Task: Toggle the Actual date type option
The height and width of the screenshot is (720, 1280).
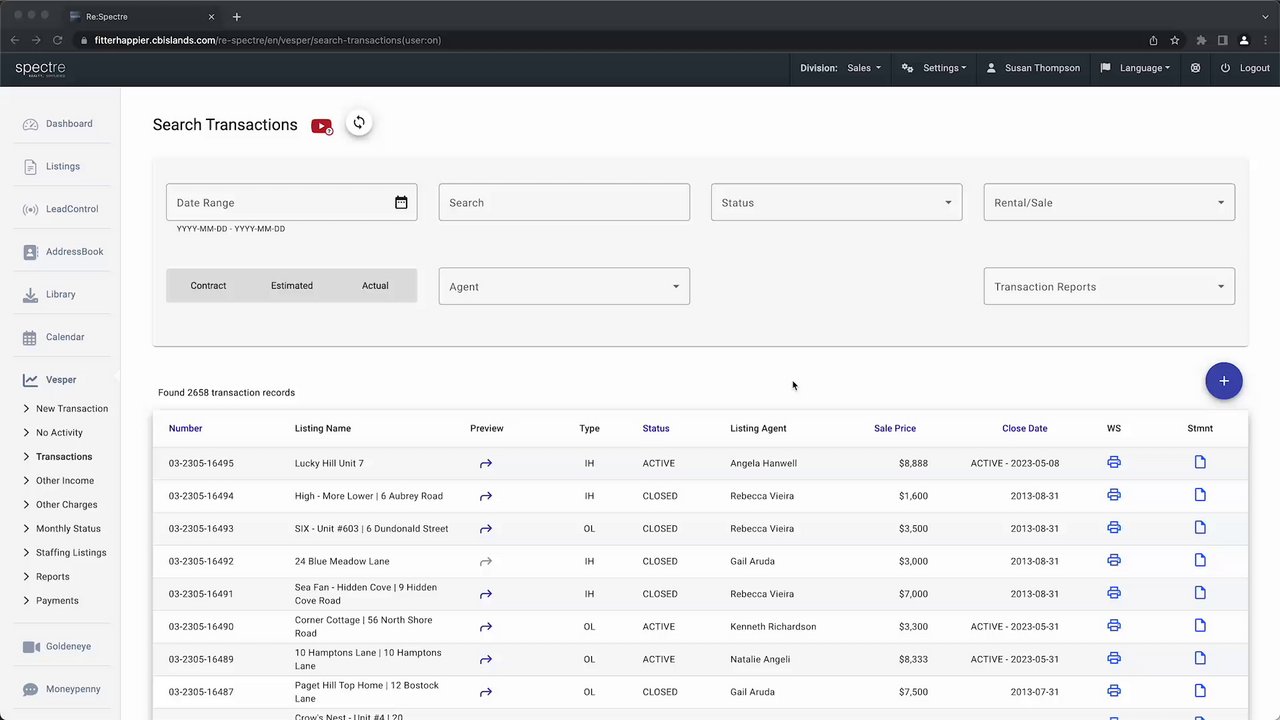Action: pos(375,286)
